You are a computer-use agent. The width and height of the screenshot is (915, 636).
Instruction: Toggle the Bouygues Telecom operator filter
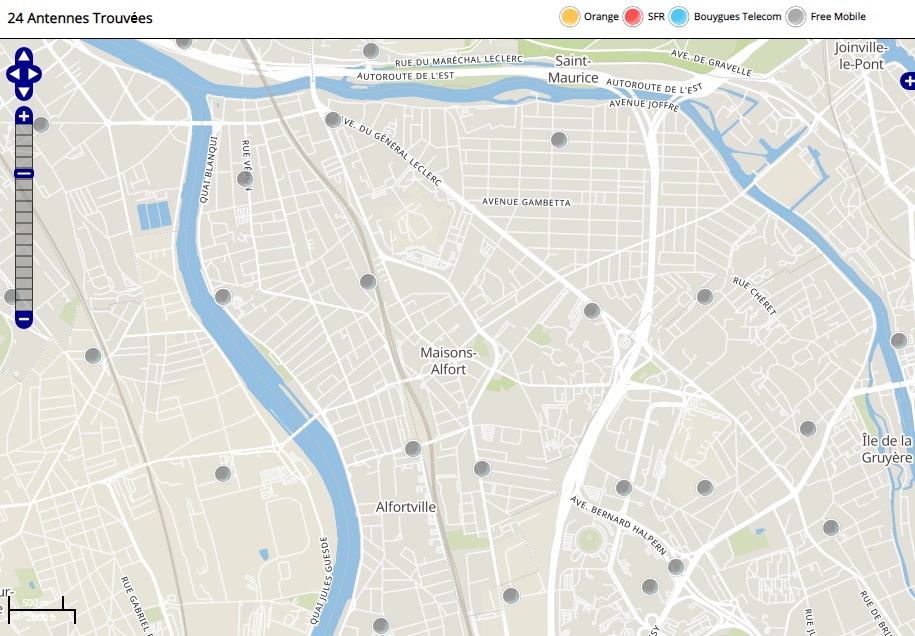(x=680, y=17)
